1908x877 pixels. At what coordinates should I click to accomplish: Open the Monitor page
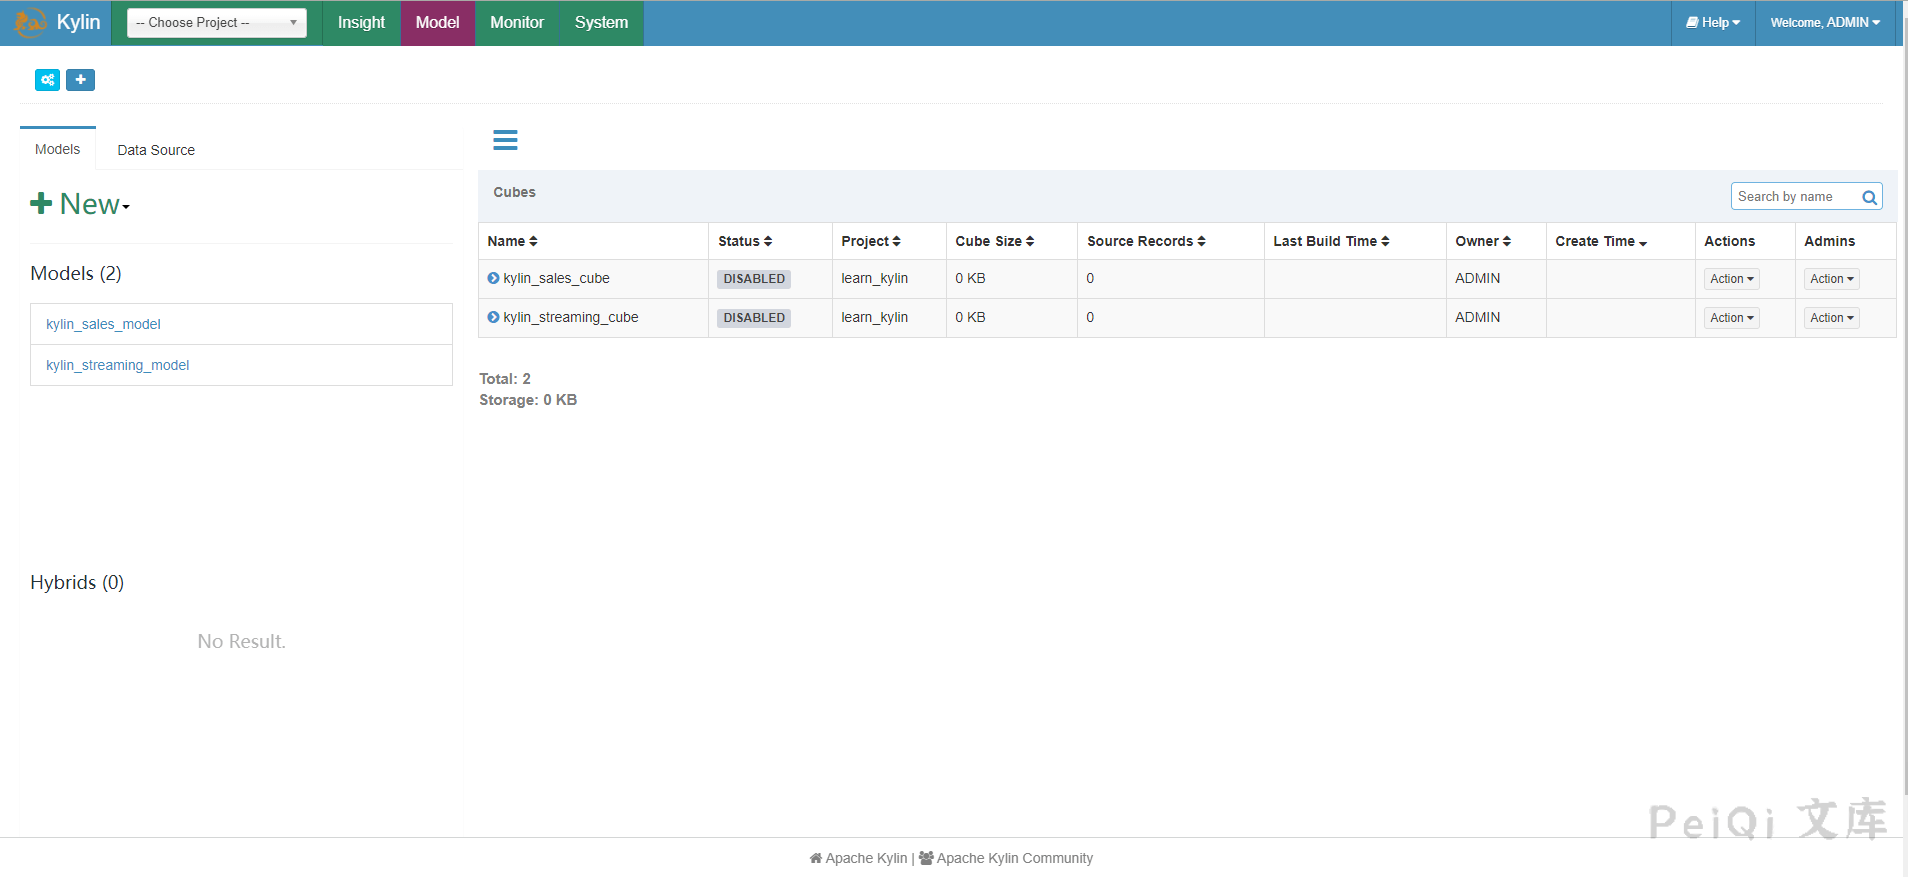point(517,22)
